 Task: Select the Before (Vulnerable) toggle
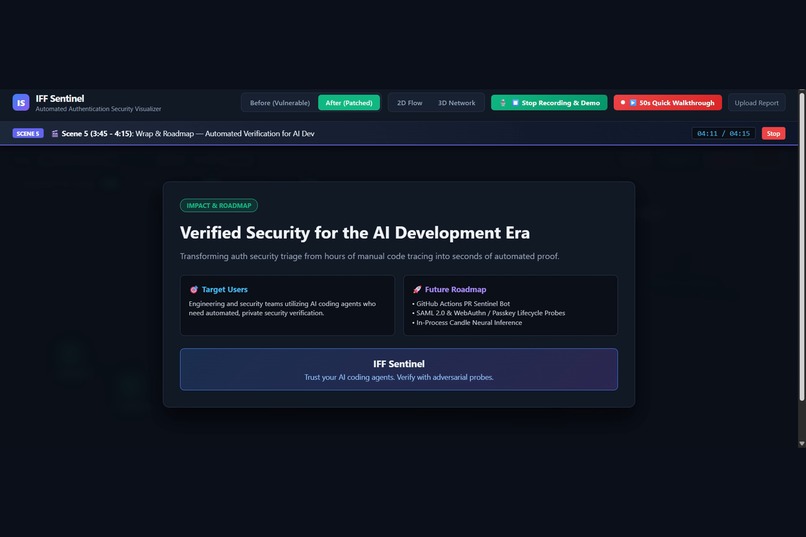(x=280, y=103)
